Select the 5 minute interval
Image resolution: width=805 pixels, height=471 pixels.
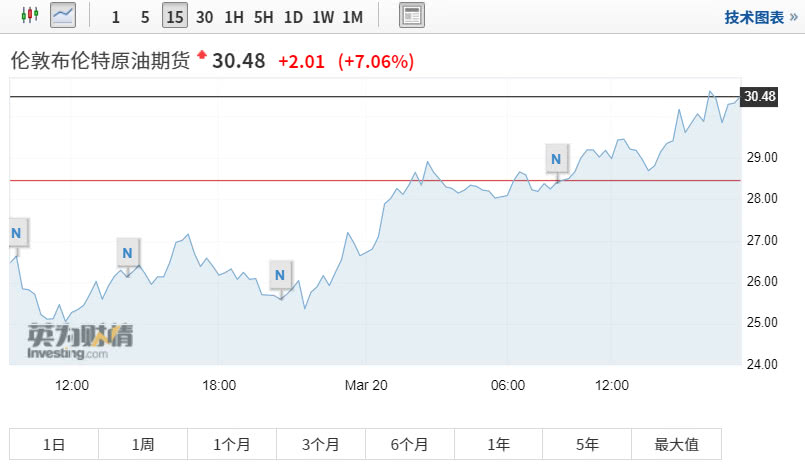[145, 17]
